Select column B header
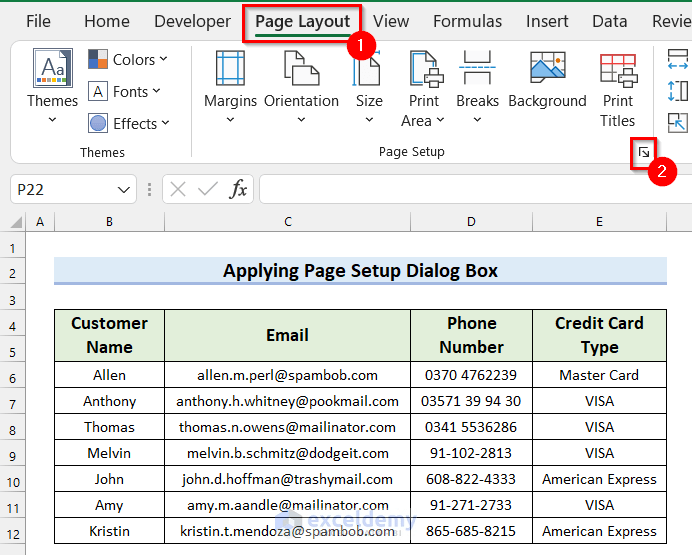The image size is (692, 555). click(109, 222)
